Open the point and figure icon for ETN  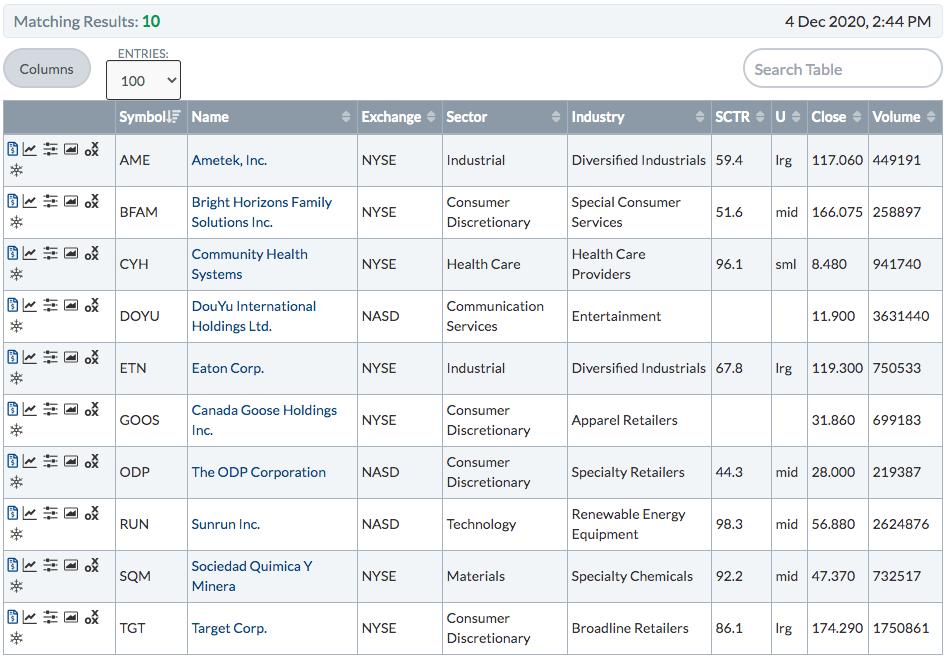(92, 357)
